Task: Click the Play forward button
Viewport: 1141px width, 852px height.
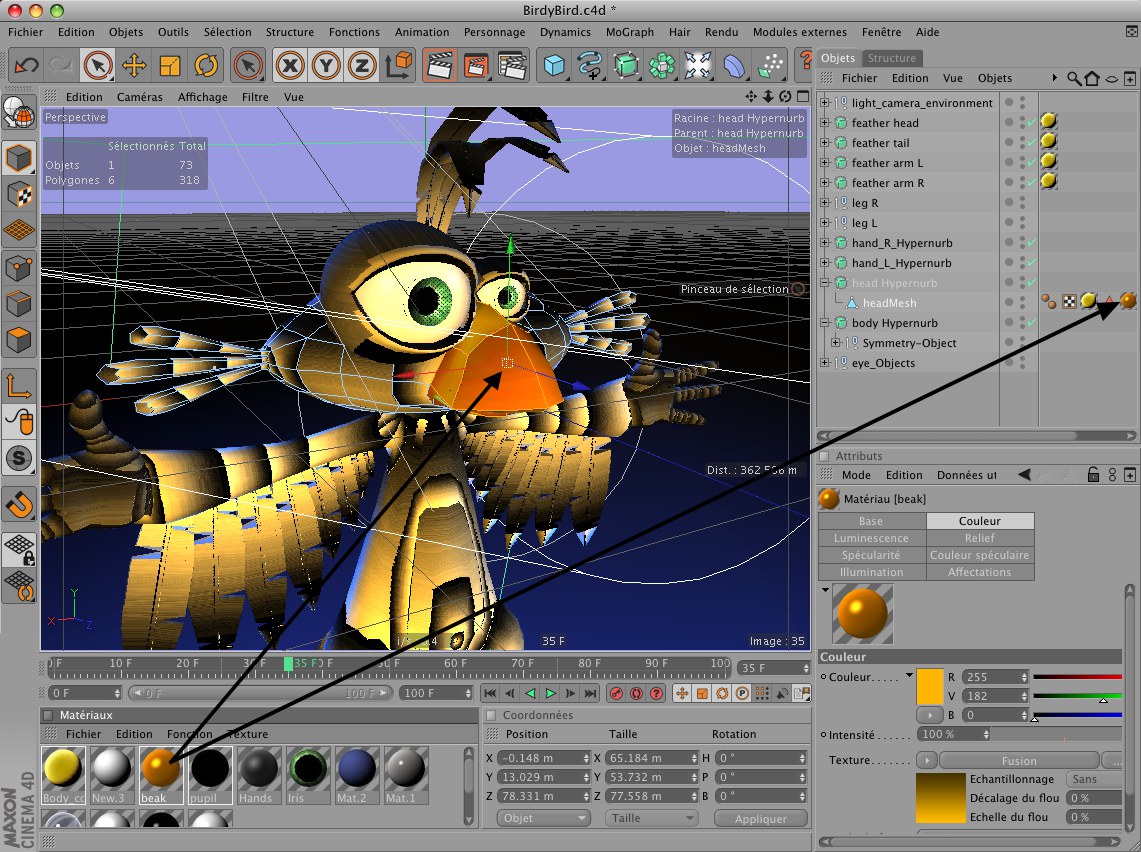Action: pos(550,693)
